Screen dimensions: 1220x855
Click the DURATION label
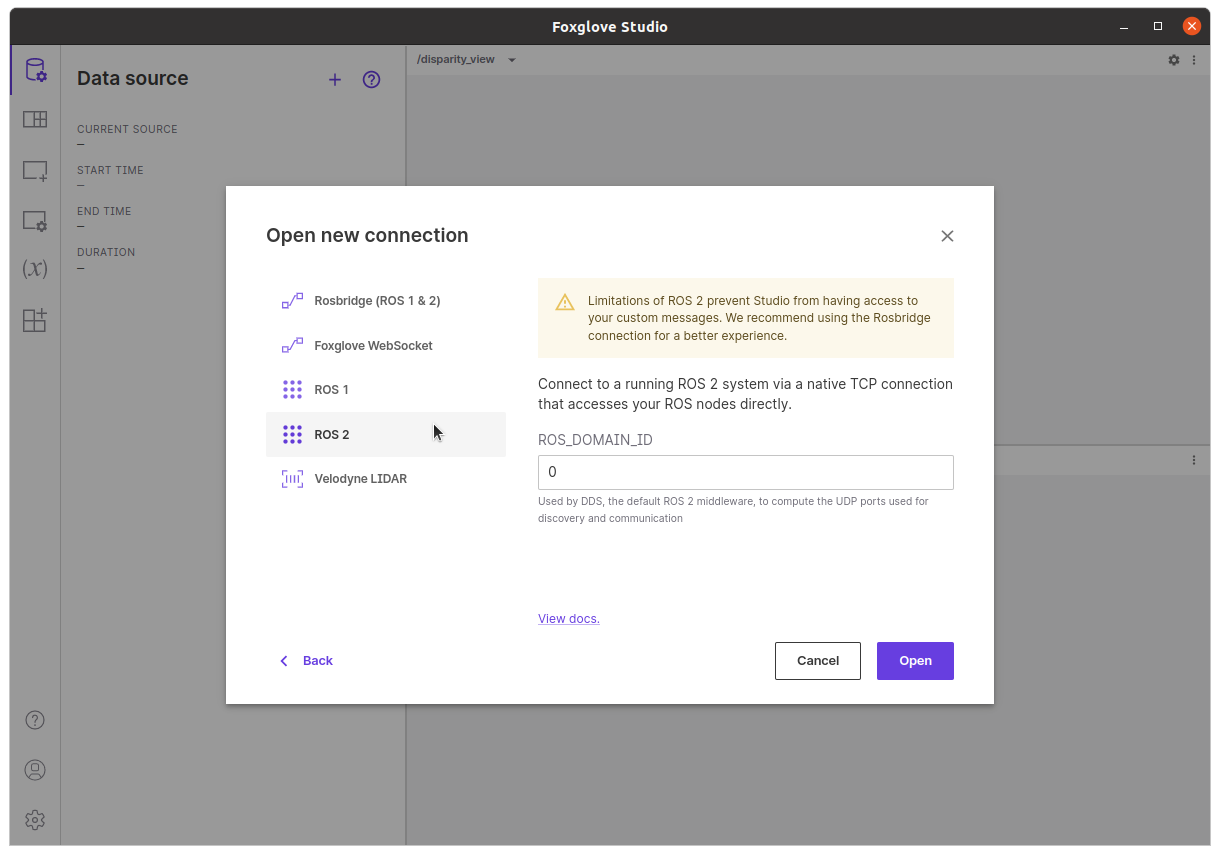click(106, 252)
